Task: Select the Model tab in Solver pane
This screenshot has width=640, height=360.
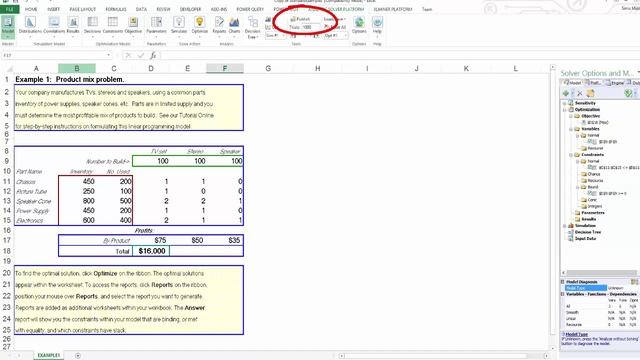Action: pyautogui.click(x=572, y=83)
